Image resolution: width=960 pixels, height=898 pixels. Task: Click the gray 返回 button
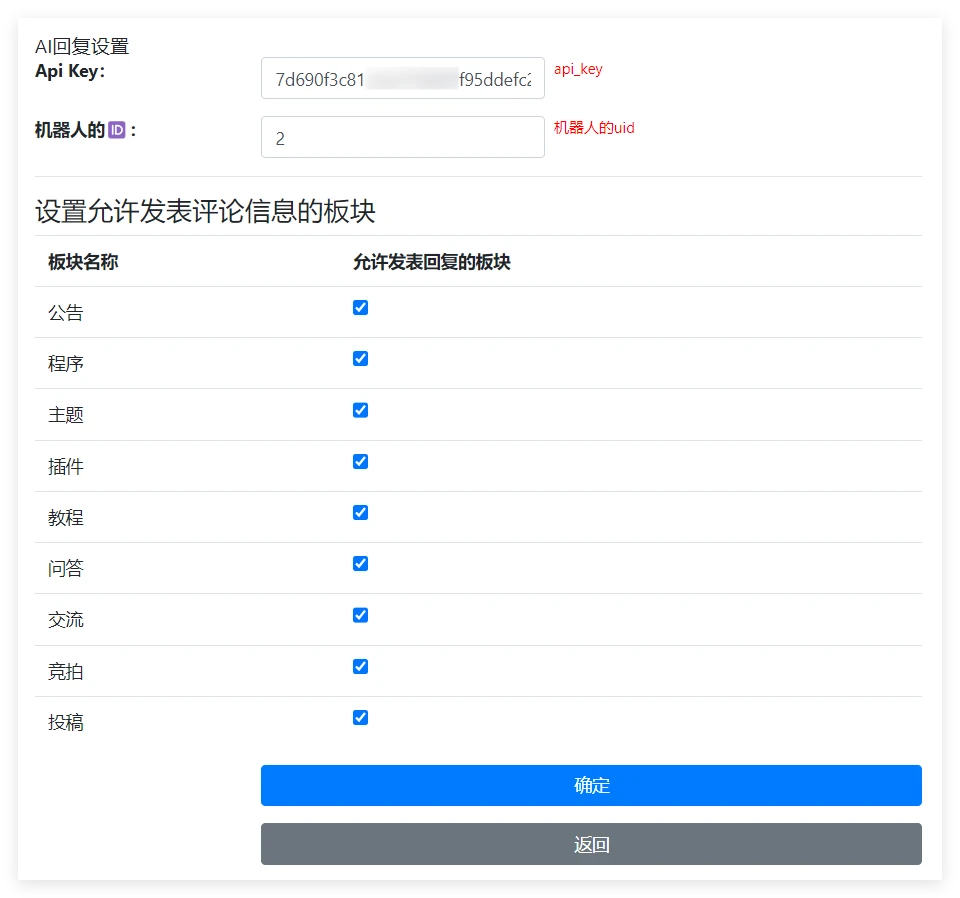pyautogui.click(x=591, y=844)
